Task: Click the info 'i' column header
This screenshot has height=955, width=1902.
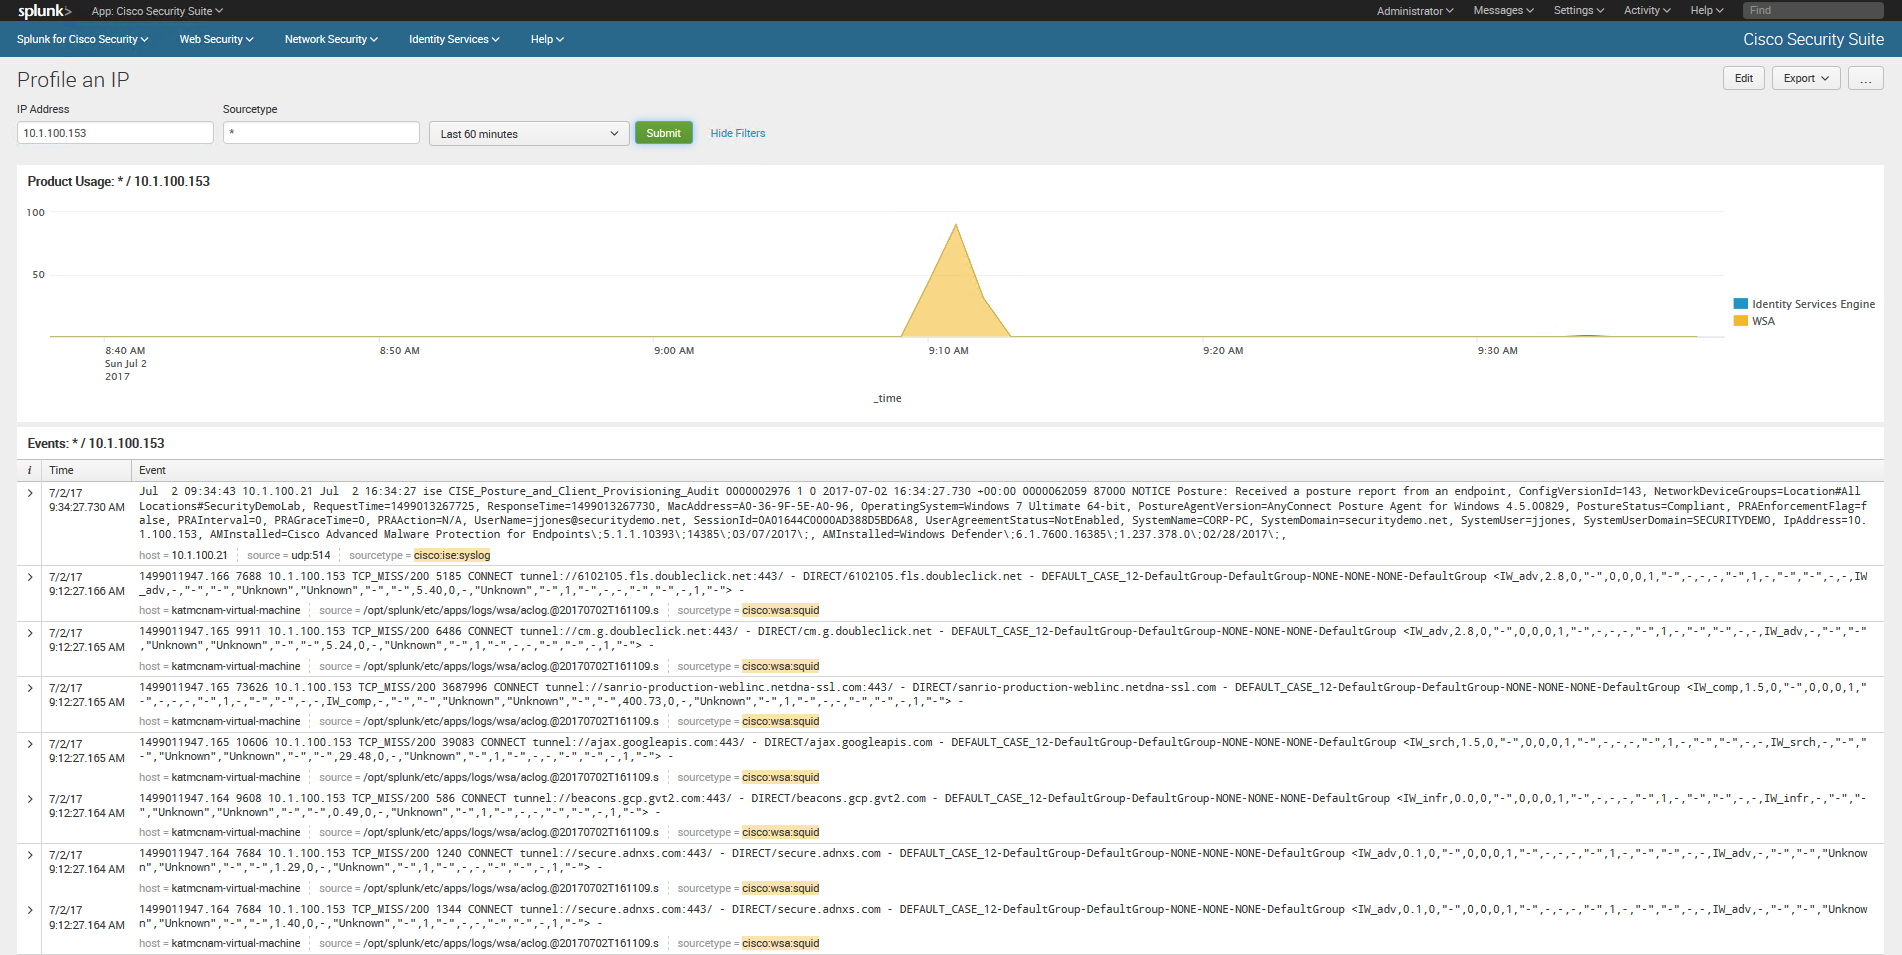Action: (29, 470)
